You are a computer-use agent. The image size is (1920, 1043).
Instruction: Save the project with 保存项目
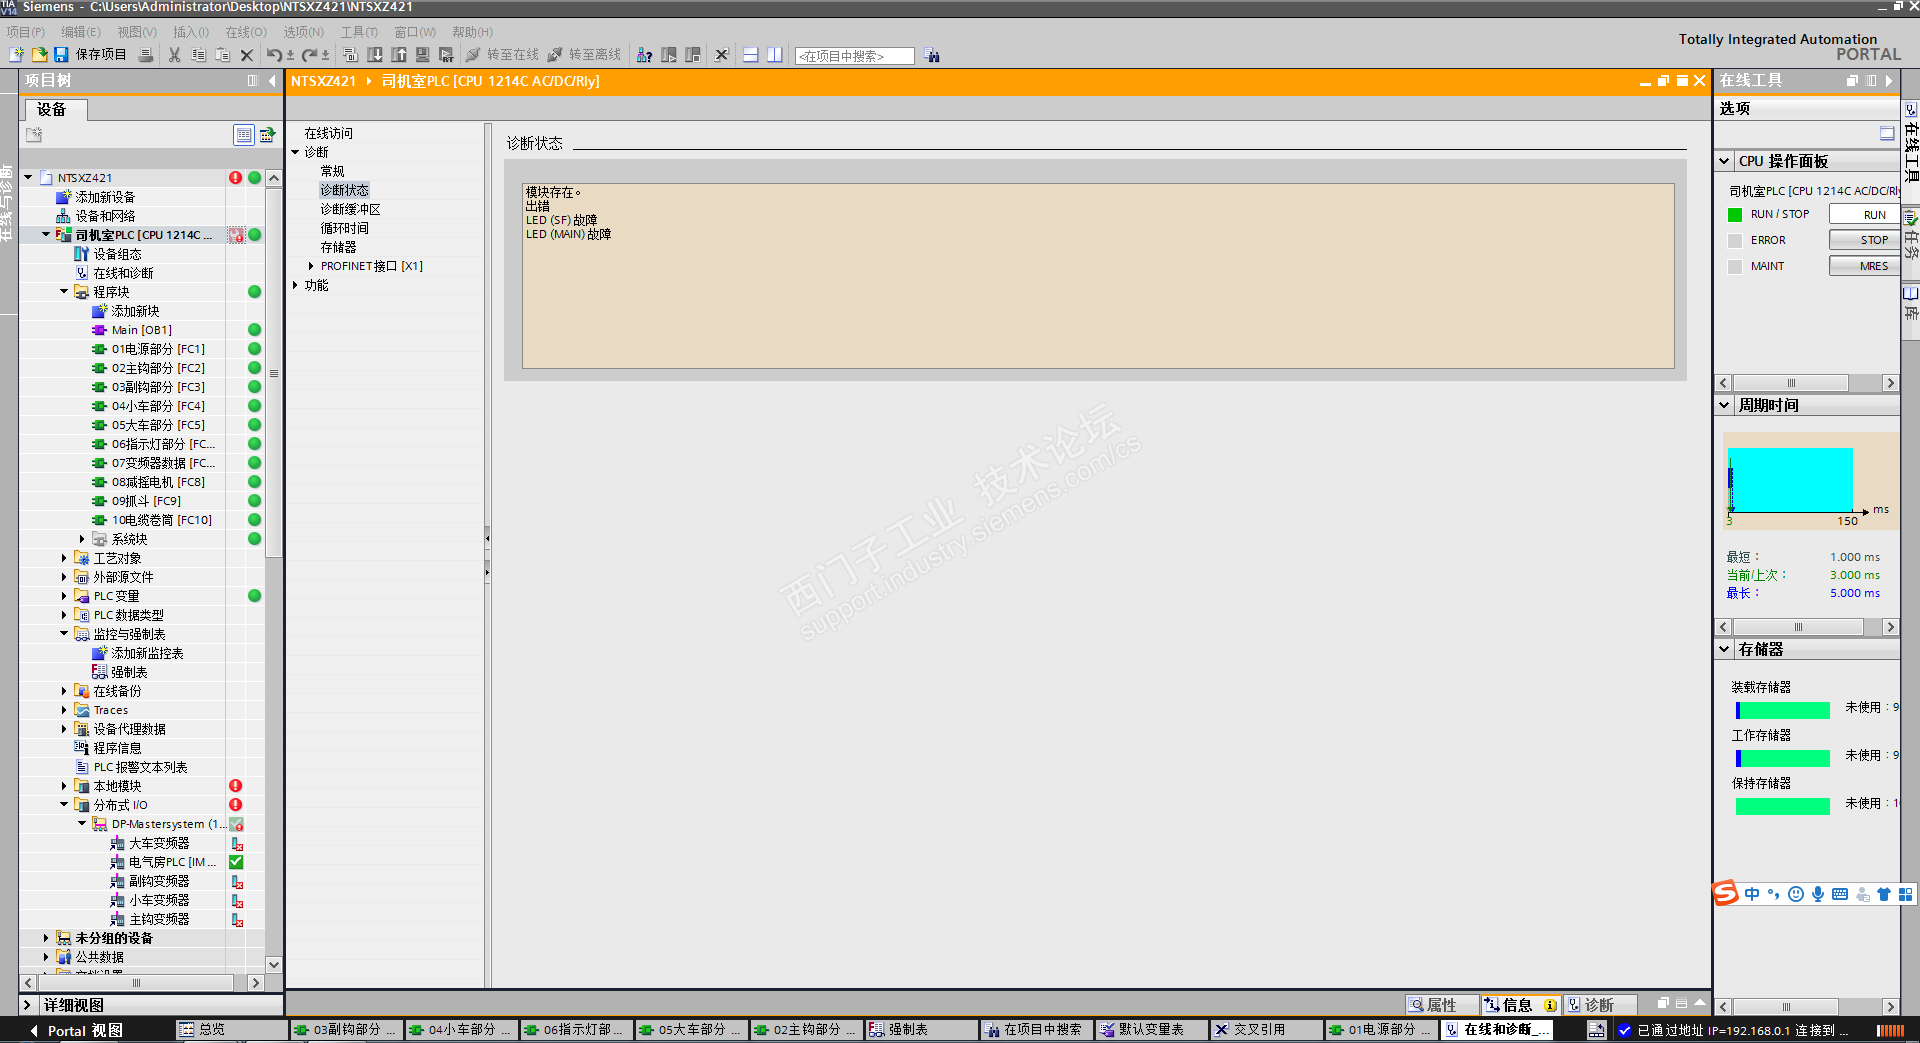(91, 55)
